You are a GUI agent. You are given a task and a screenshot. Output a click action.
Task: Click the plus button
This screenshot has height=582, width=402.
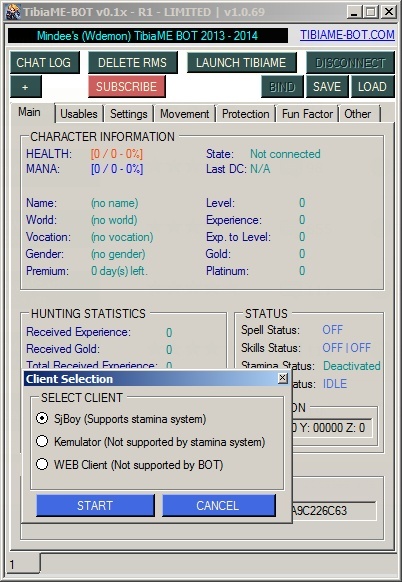pos(26,86)
